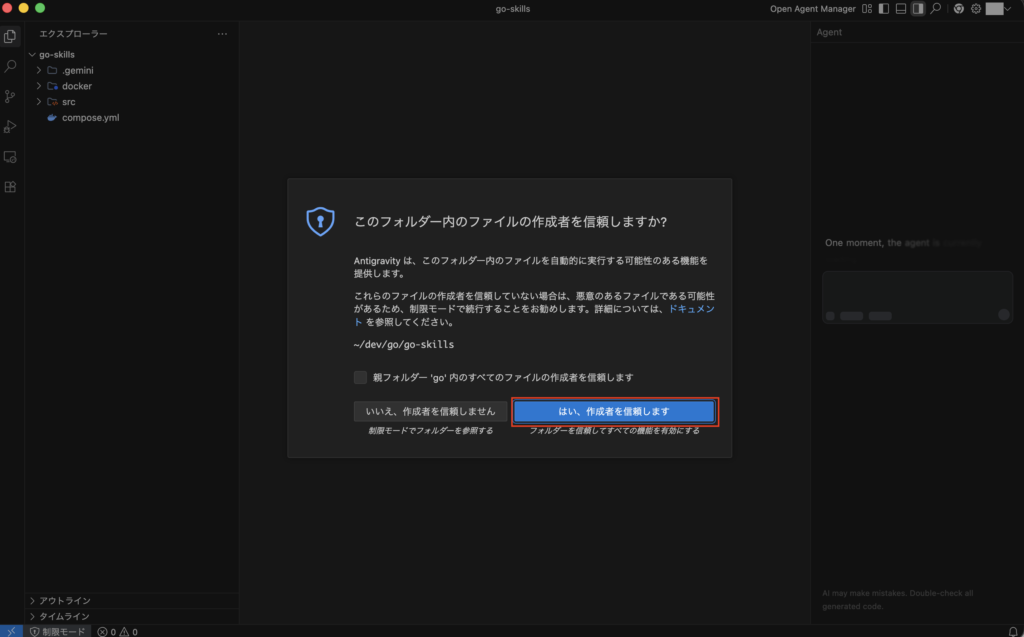
Task: Open the settings gear in title bar
Action: point(976,9)
